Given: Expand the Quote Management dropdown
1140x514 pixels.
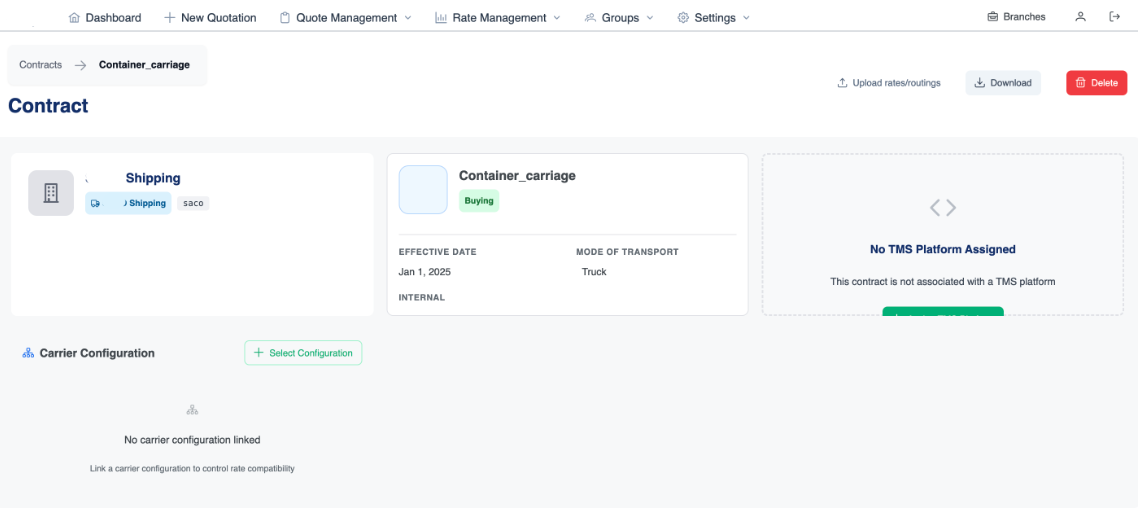Looking at the screenshot, I should click(345, 18).
